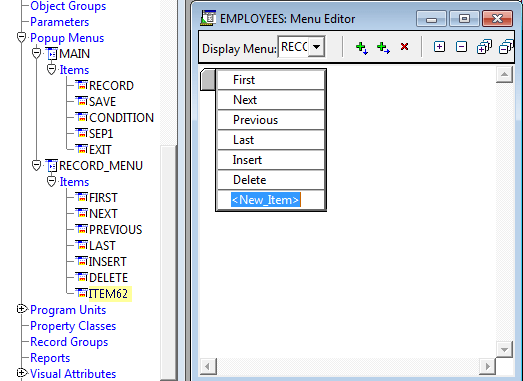Click the icon beside PREVIOUS item
Viewport: 523px width, 381px height.
point(81,230)
